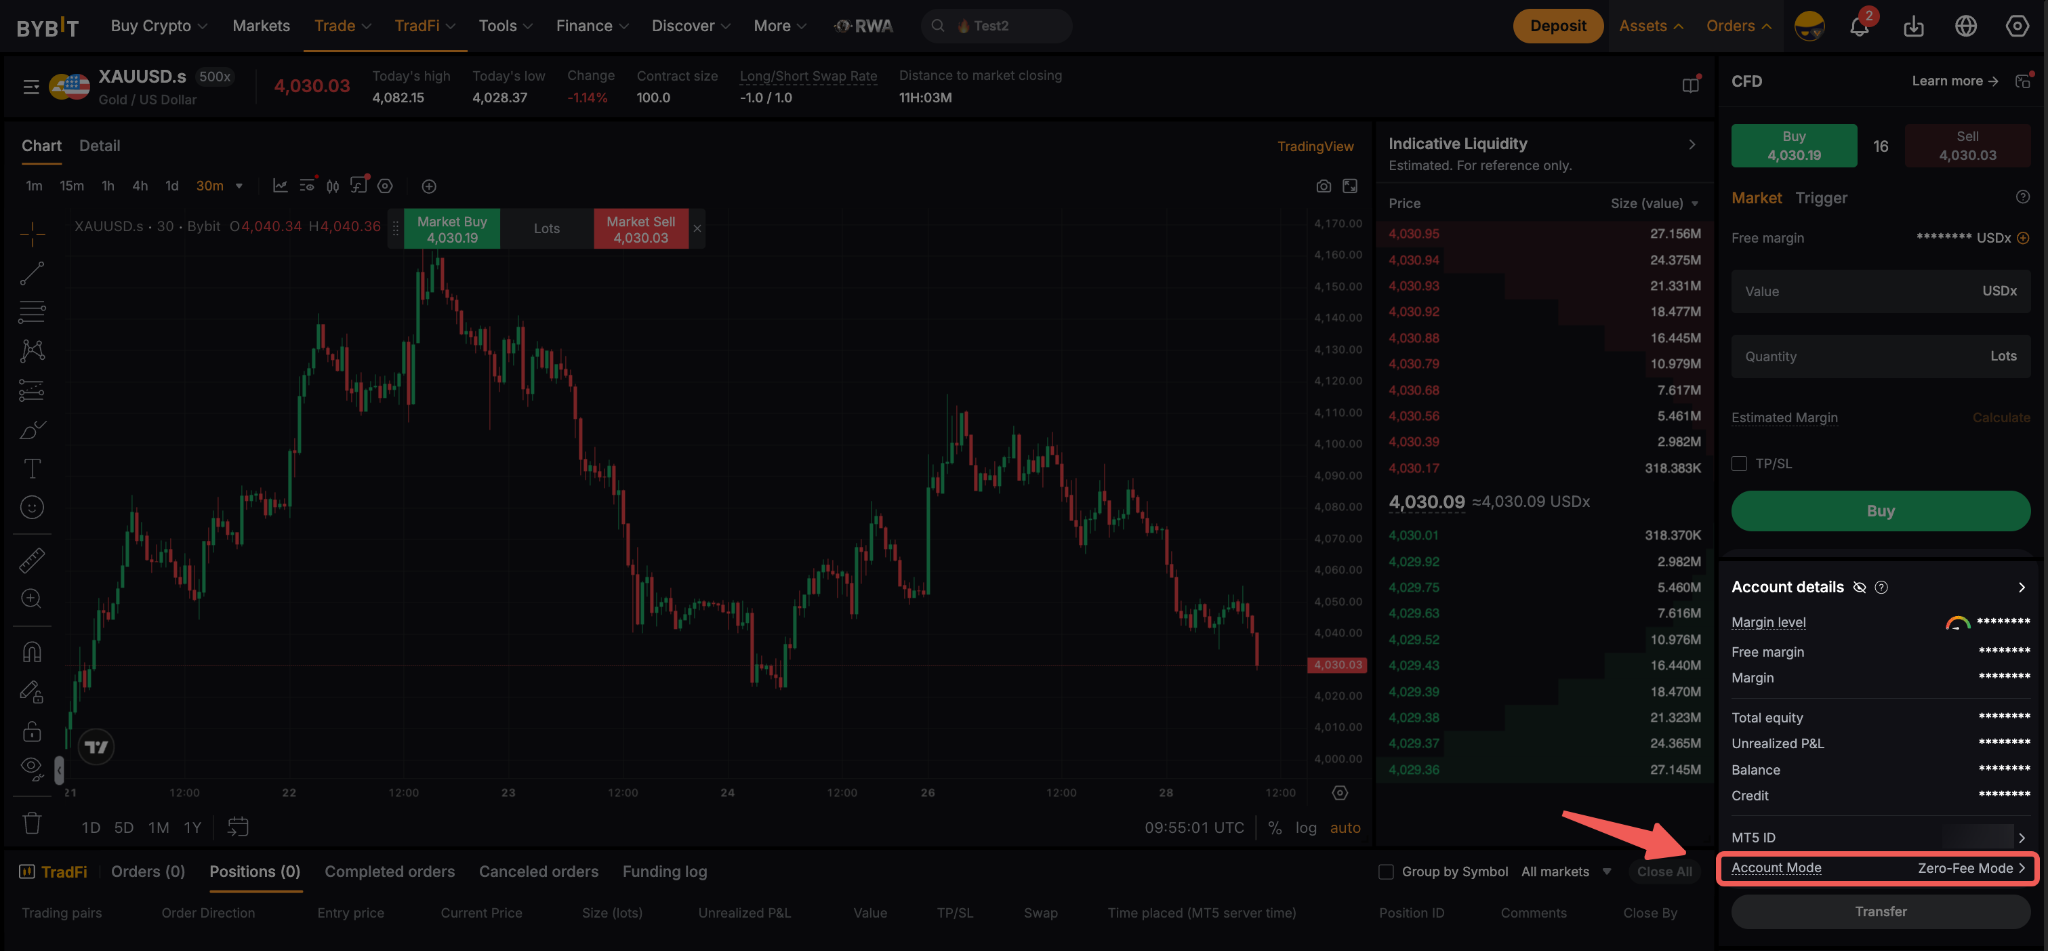Click the Transfer button
The width and height of the screenshot is (2048, 951).
pyautogui.click(x=1881, y=912)
